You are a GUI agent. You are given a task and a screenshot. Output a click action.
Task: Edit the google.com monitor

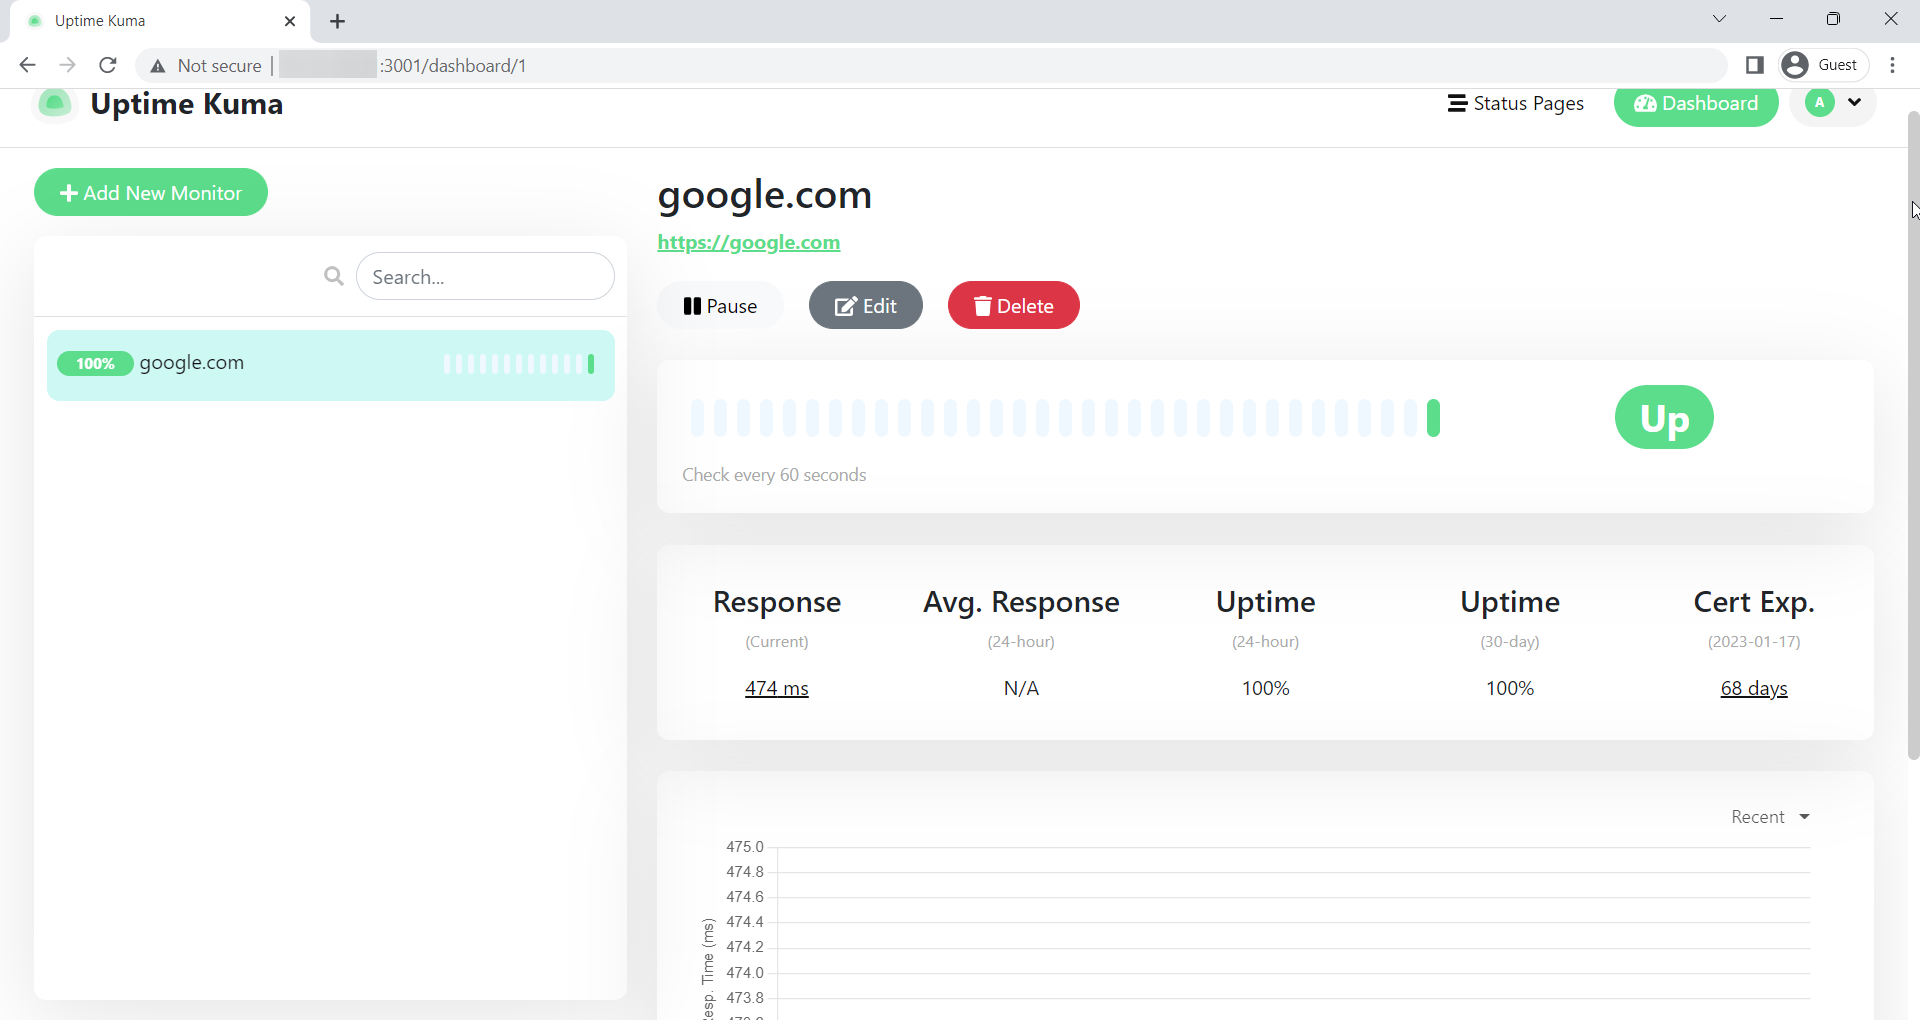(866, 305)
